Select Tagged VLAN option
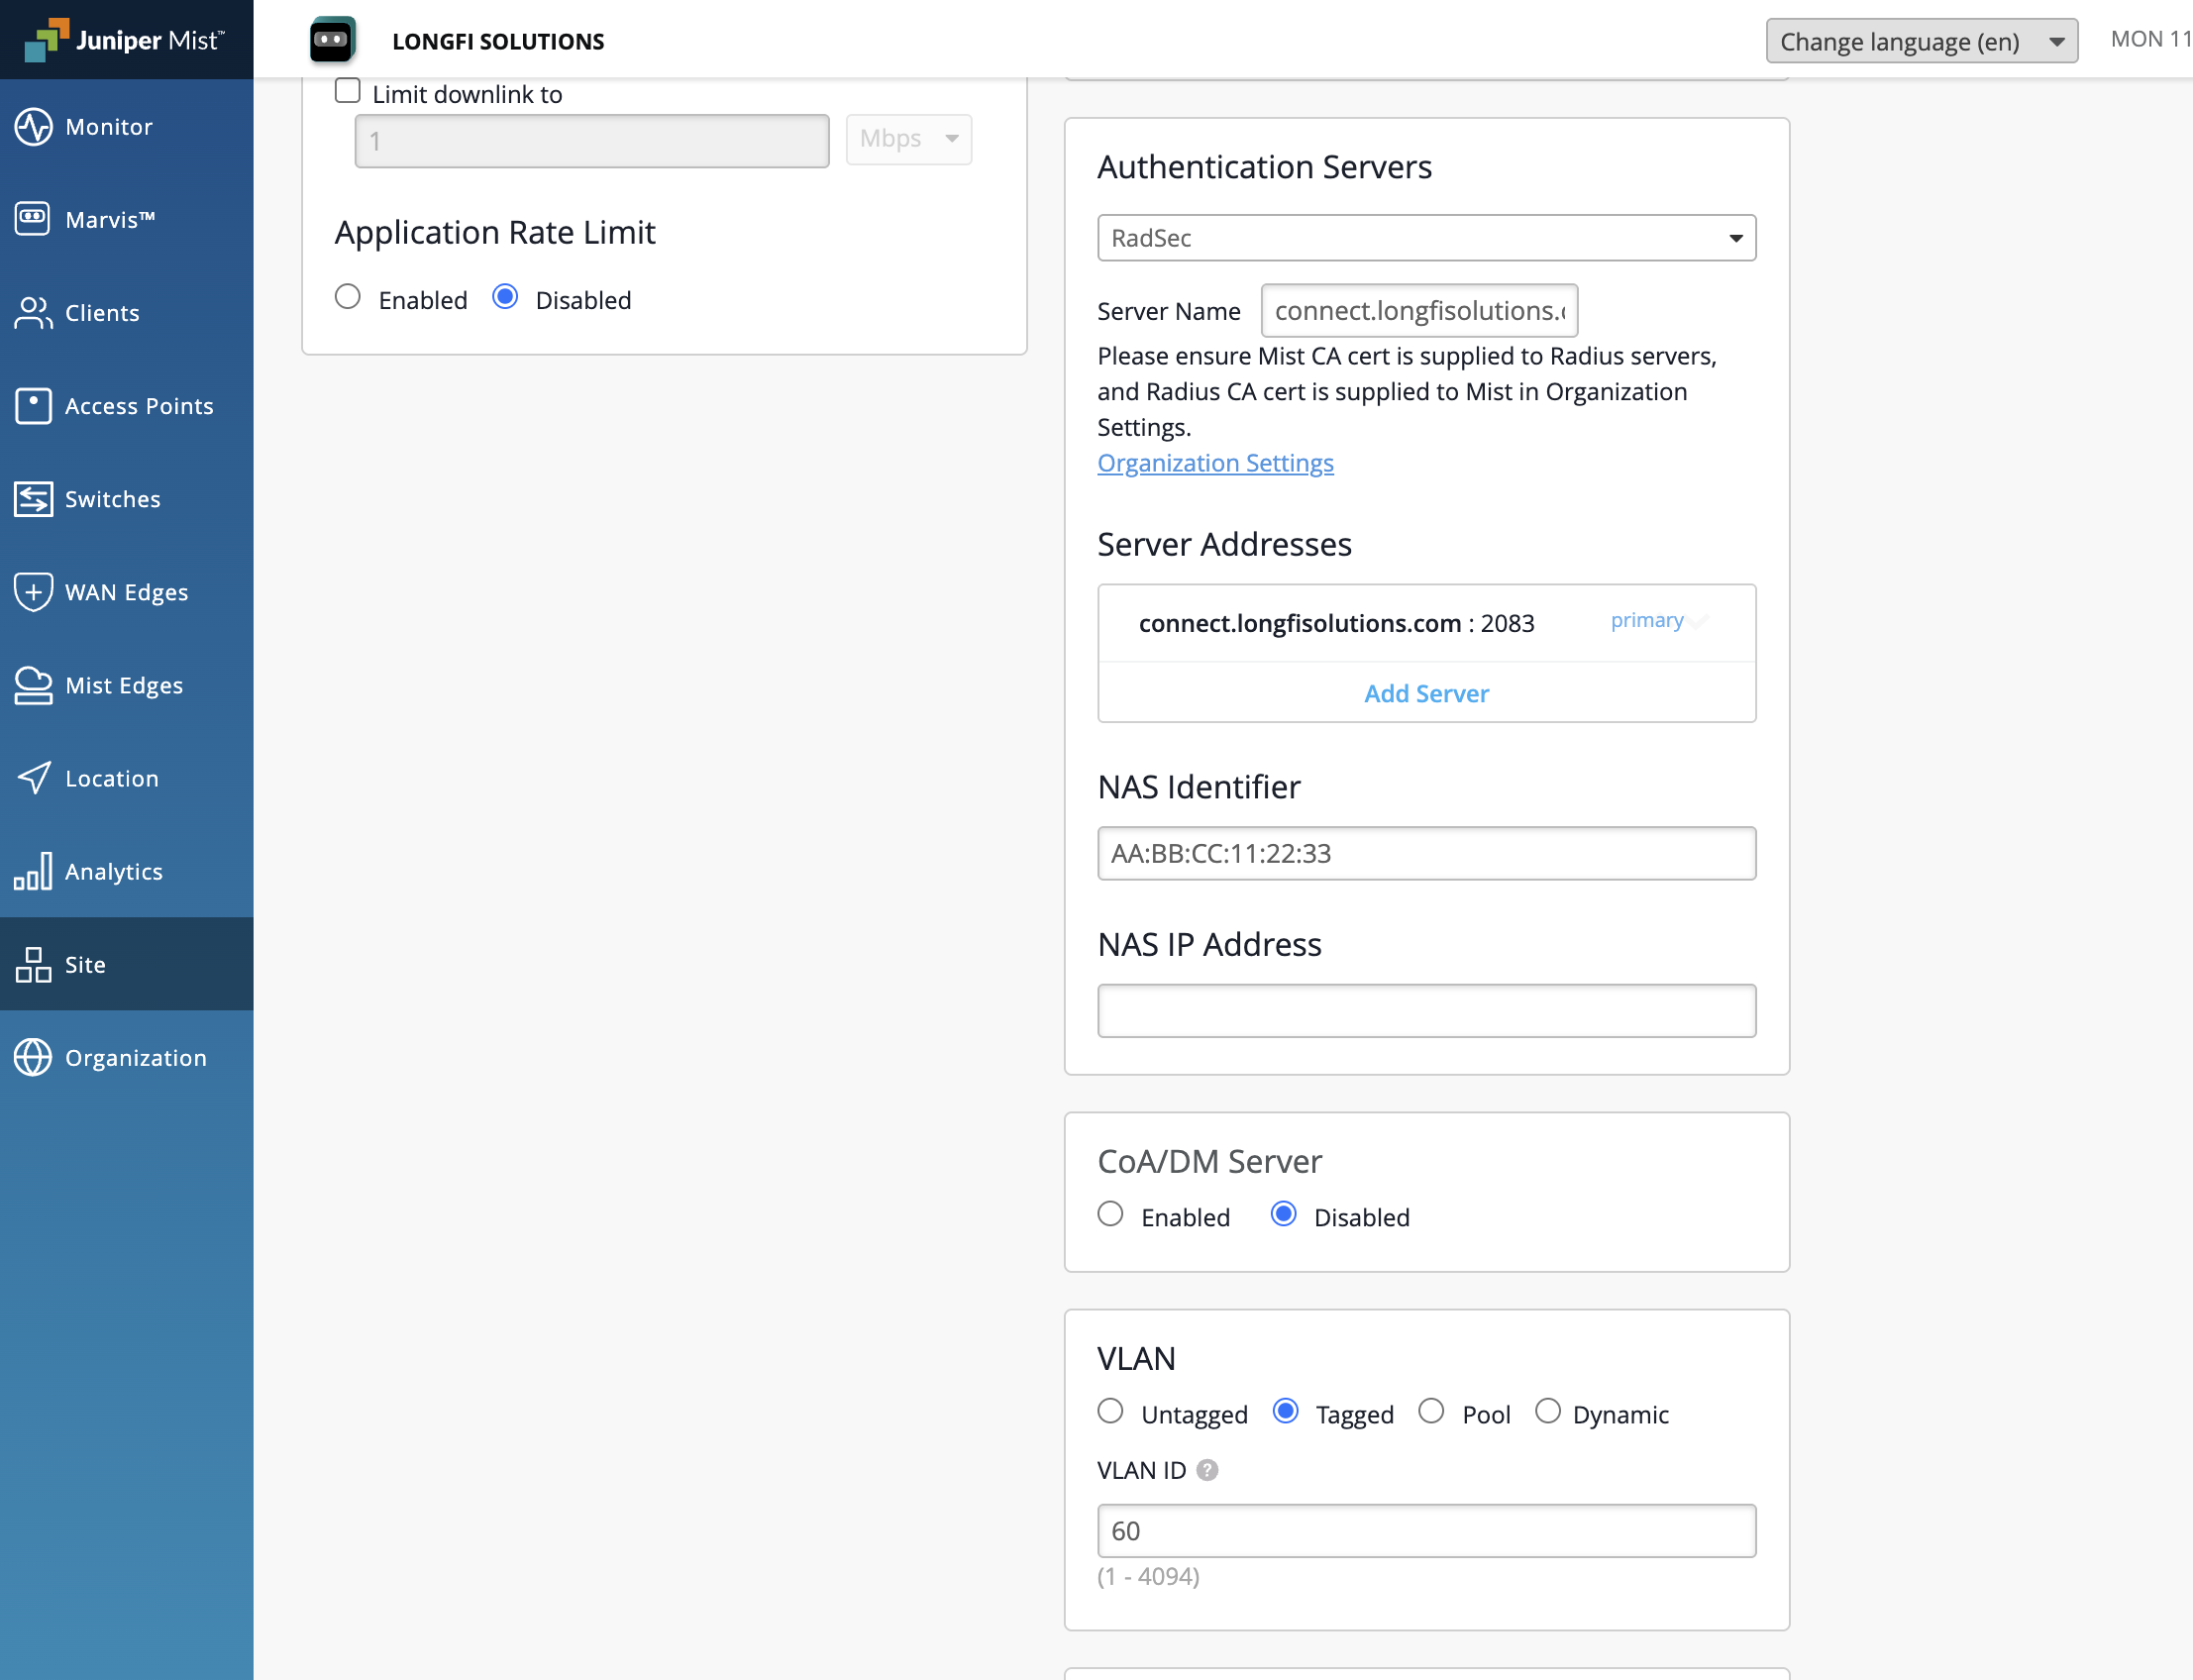This screenshot has height=1680, width=2193. (x=1285, y=1411)
